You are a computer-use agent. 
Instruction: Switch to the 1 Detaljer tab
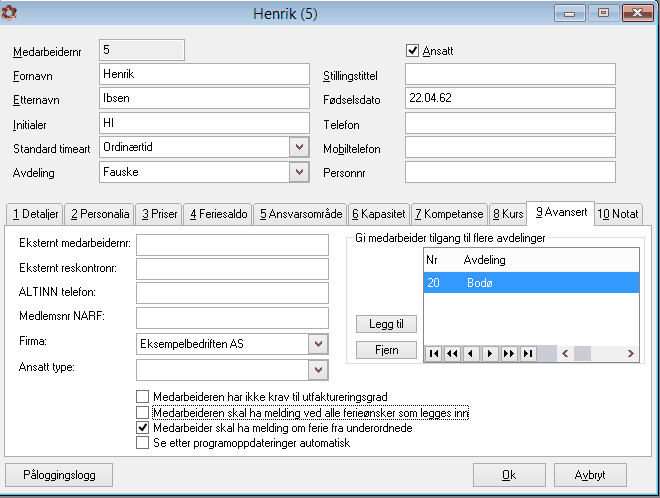point(35,214)
